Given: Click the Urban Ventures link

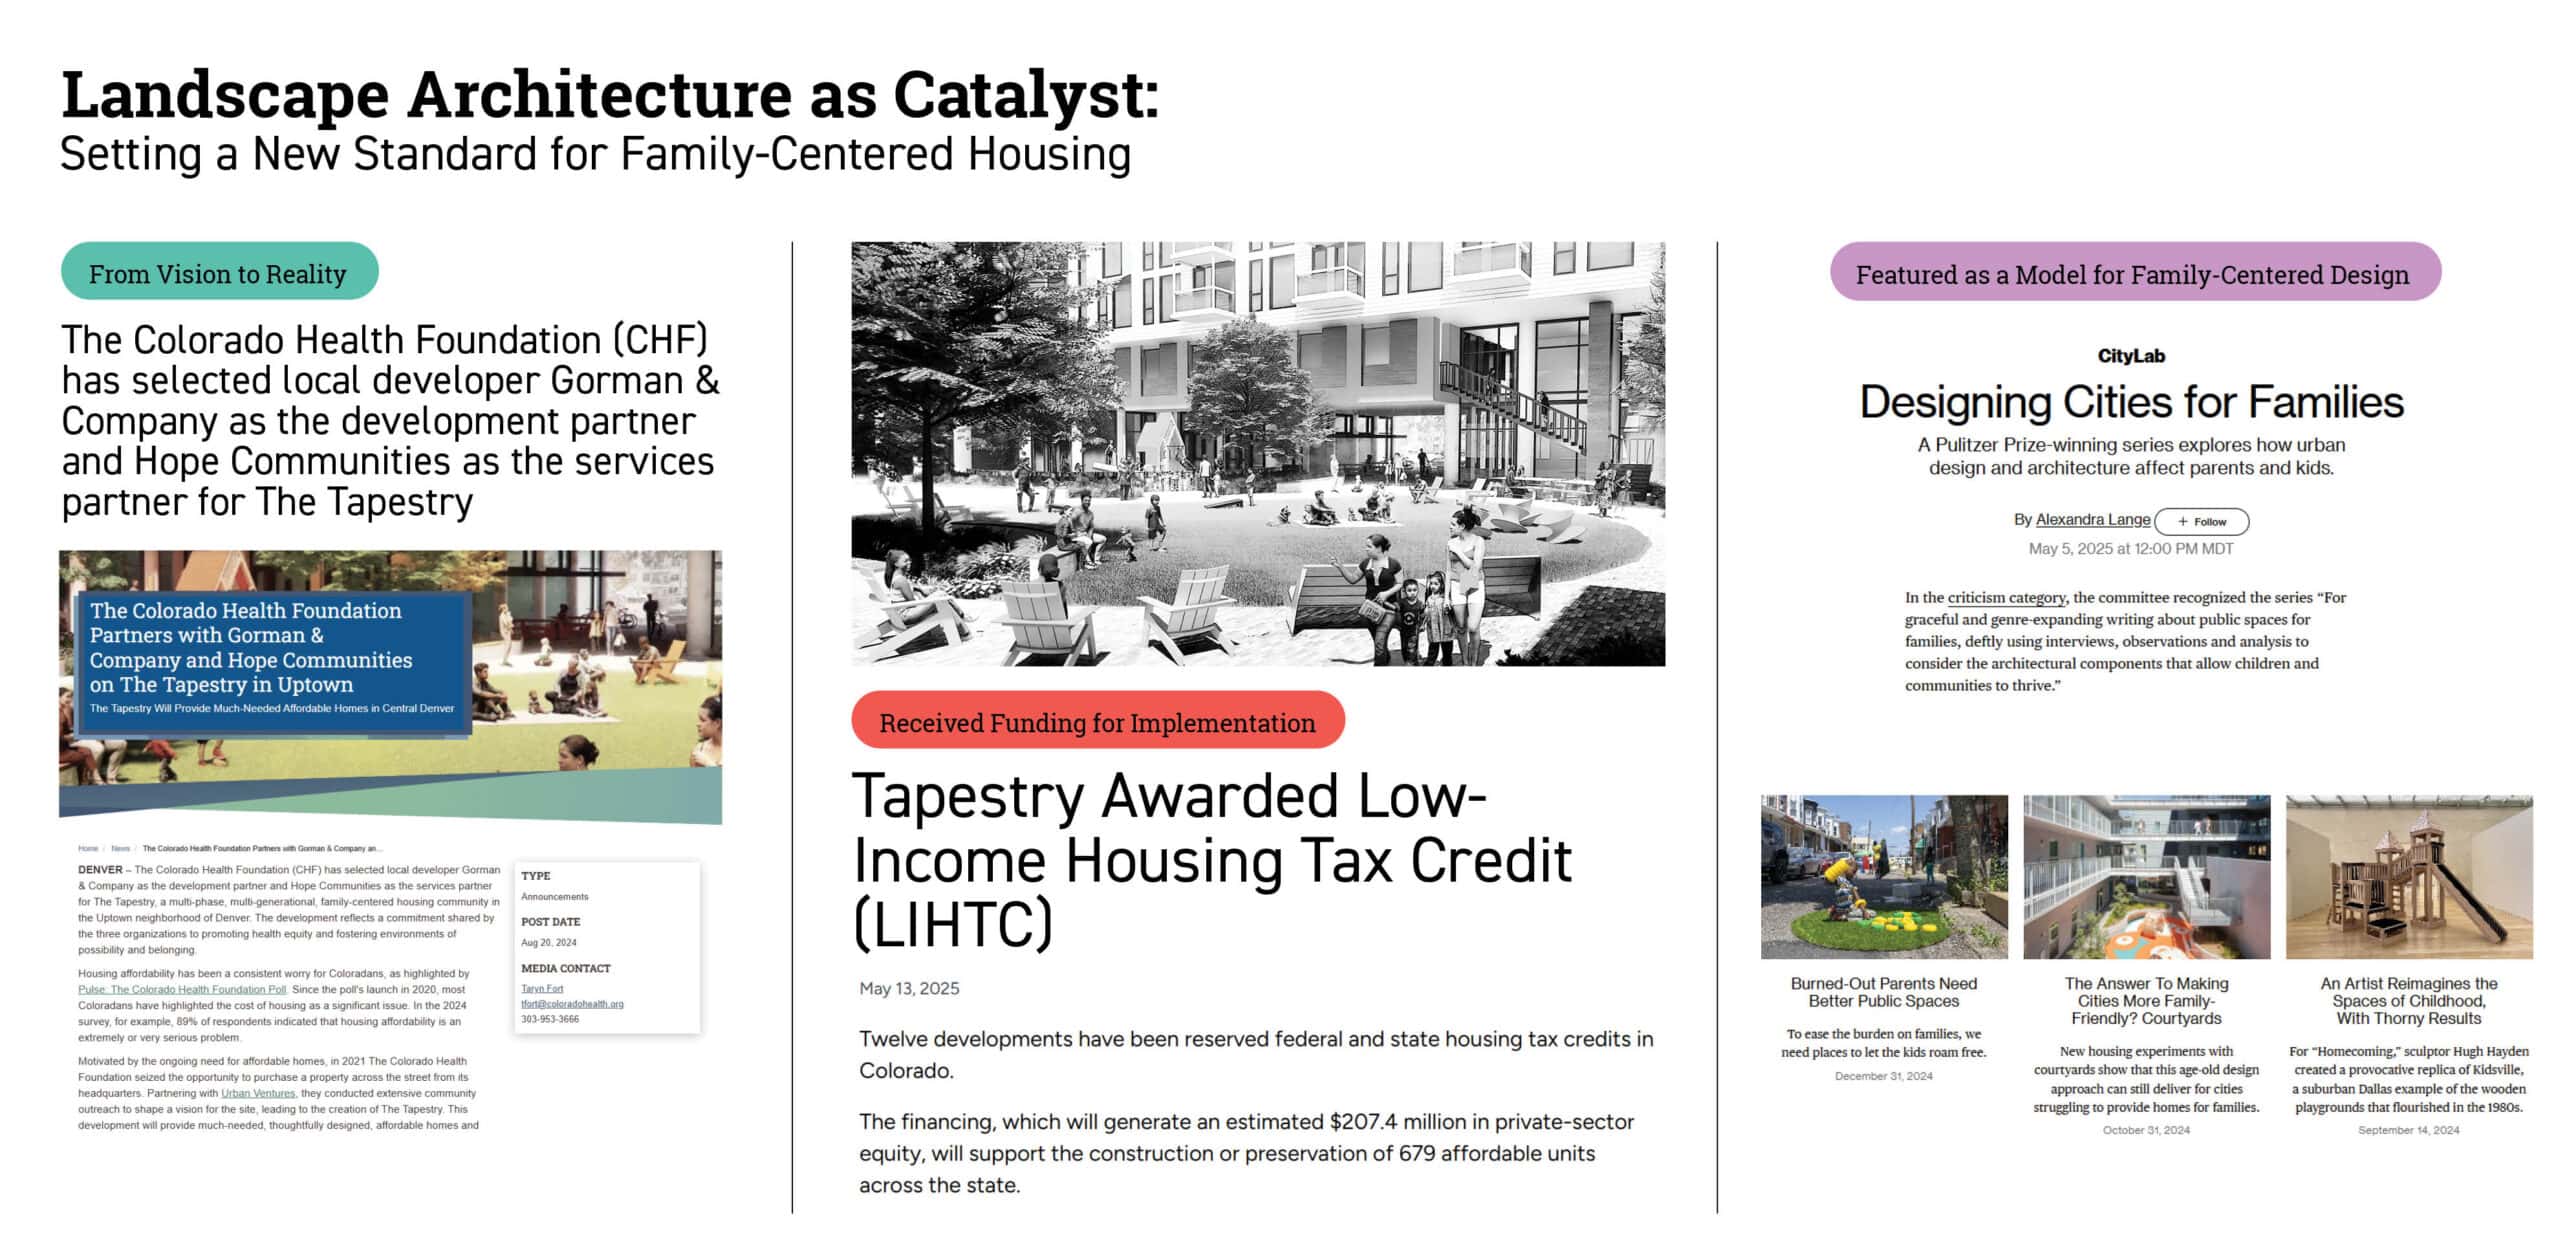Looking at the screenshot, I should [258, 1093].
